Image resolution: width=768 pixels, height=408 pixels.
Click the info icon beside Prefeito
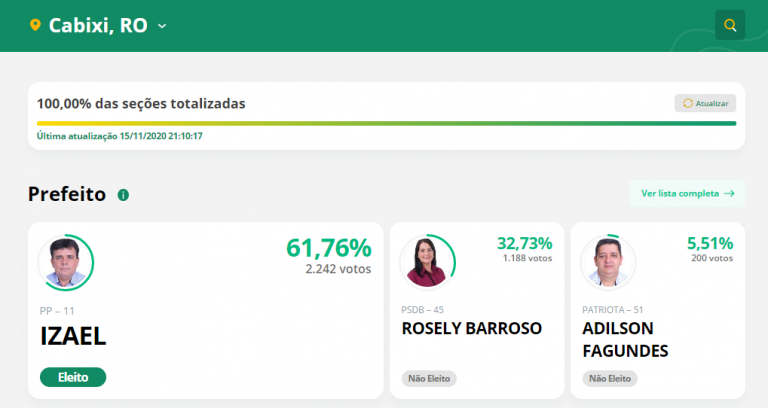click(123, 195)
